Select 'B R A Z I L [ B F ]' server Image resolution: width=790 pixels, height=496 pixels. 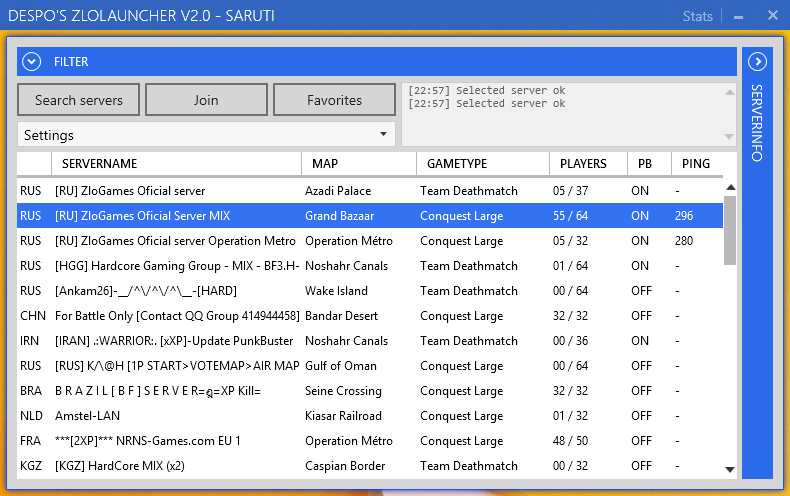click(x=370, y=391)
